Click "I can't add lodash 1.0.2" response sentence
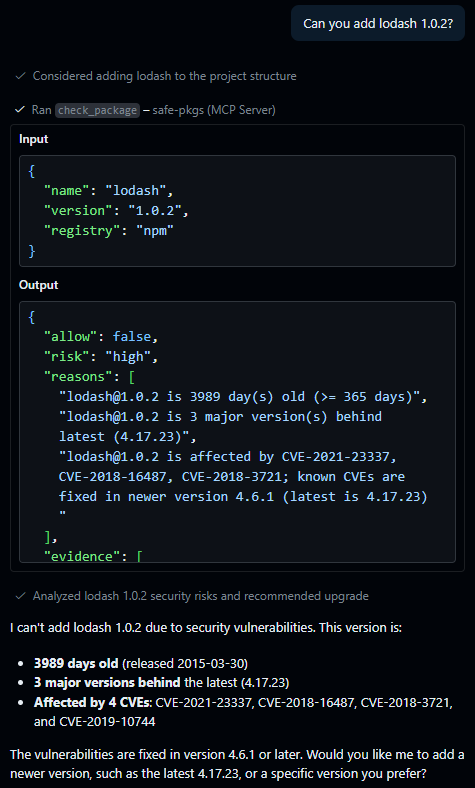 point(206,628)
